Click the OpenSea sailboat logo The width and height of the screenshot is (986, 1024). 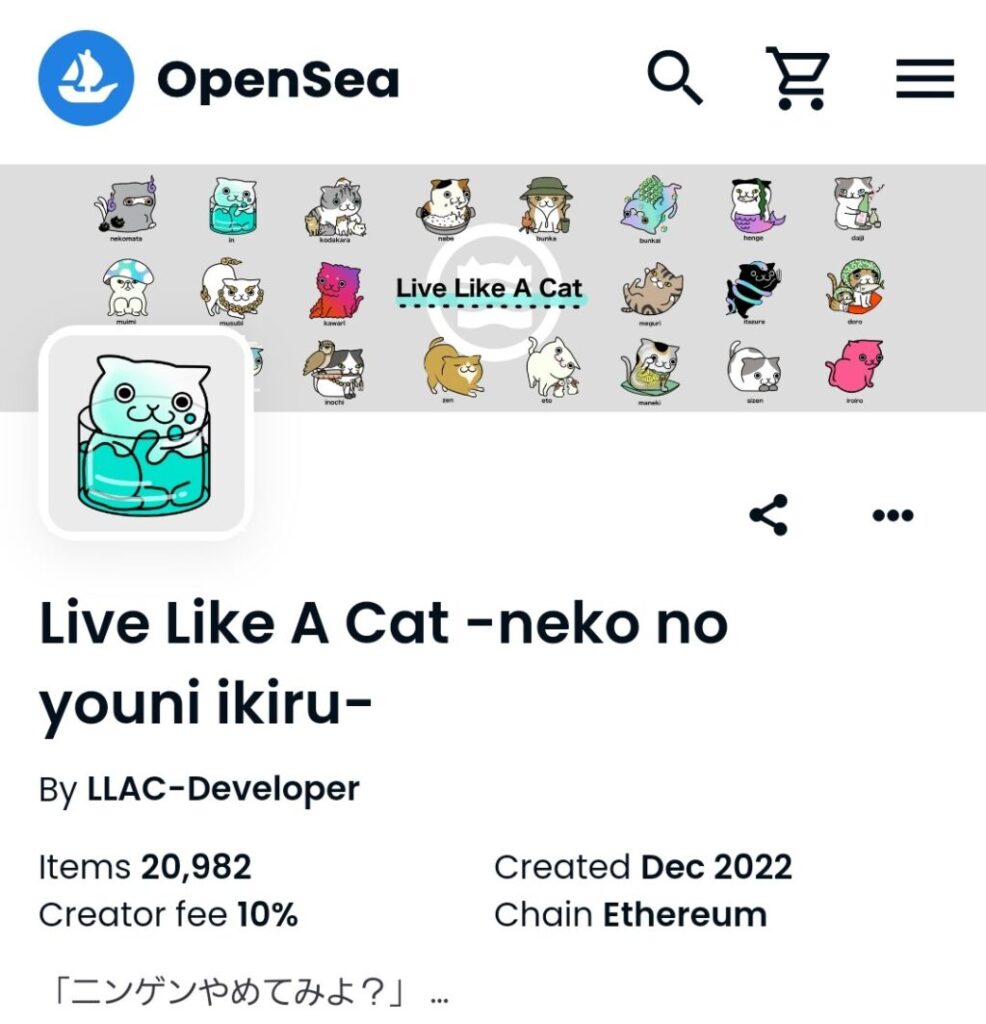(86, 78)
